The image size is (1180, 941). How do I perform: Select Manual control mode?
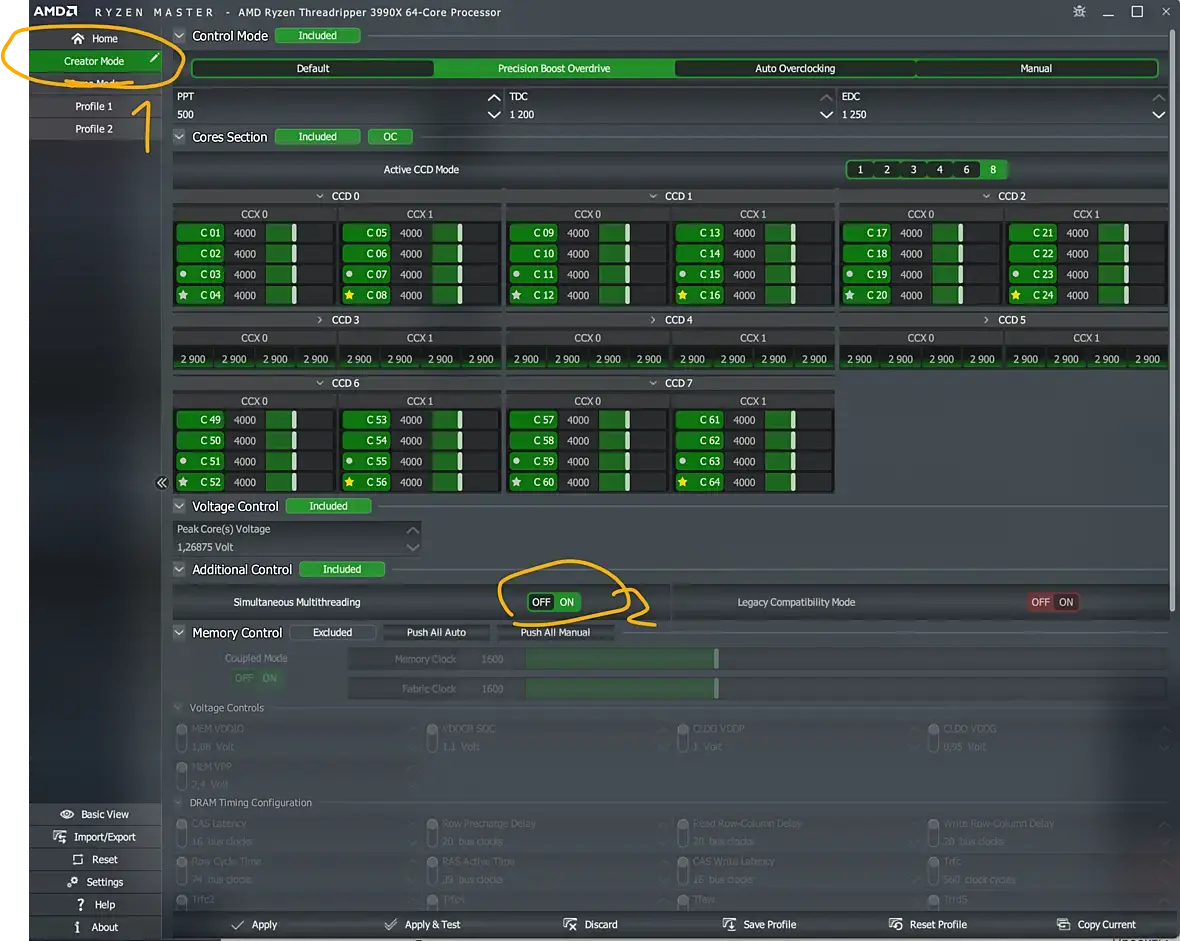(1036, 69)
